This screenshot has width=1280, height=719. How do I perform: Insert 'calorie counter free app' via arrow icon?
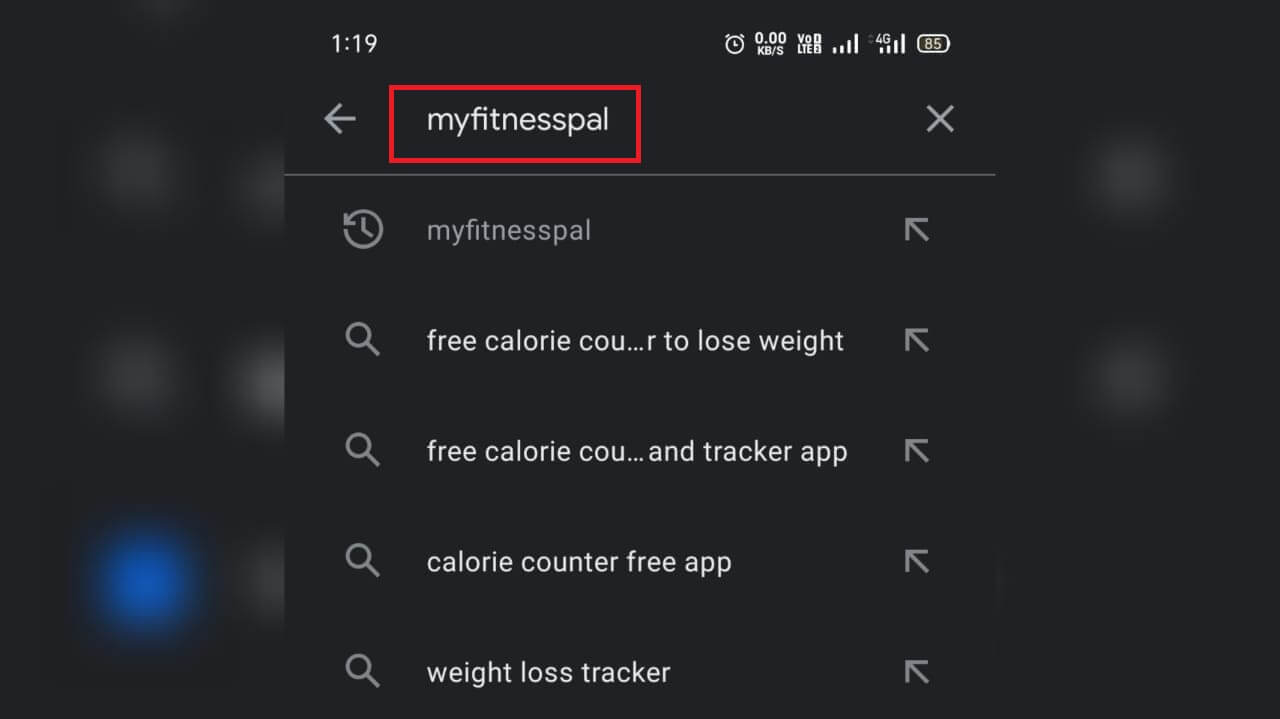[x=916, y=561]
